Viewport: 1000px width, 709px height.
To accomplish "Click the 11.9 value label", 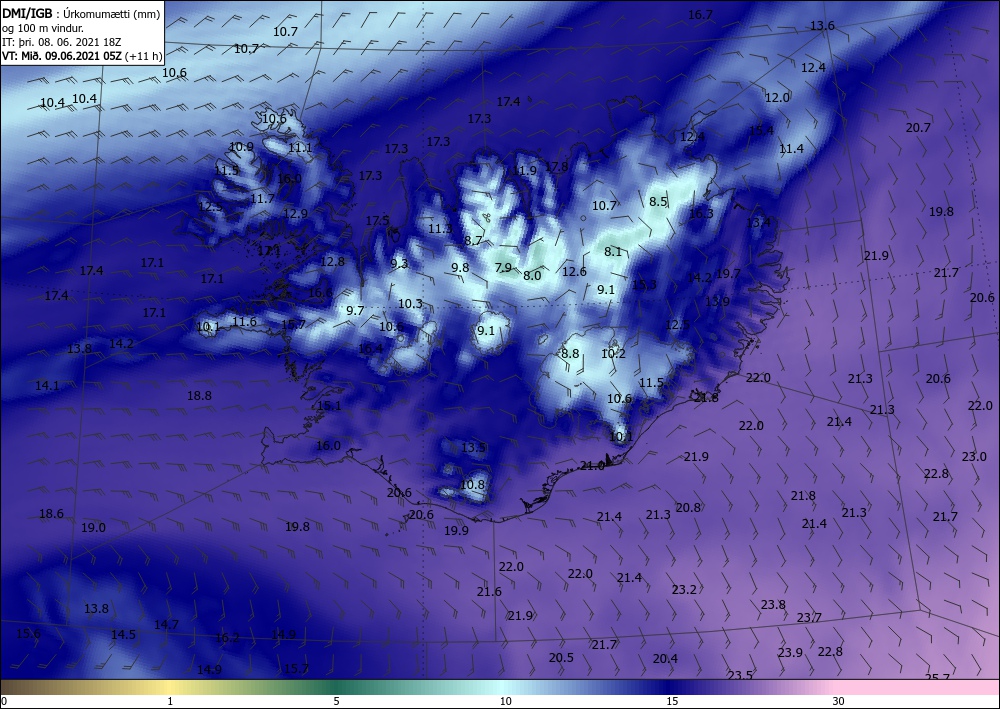I will 524,171.
